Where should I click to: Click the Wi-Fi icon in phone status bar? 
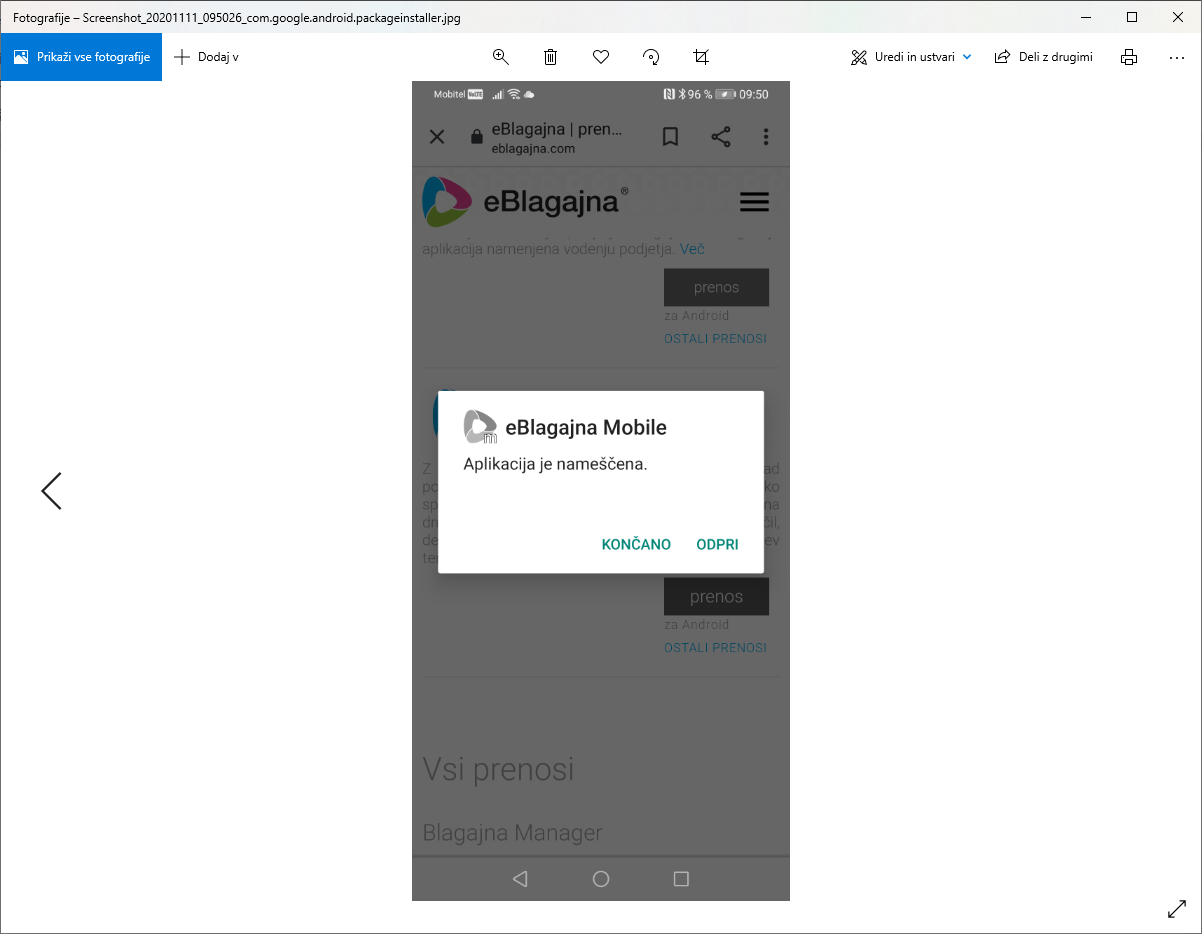514,94
